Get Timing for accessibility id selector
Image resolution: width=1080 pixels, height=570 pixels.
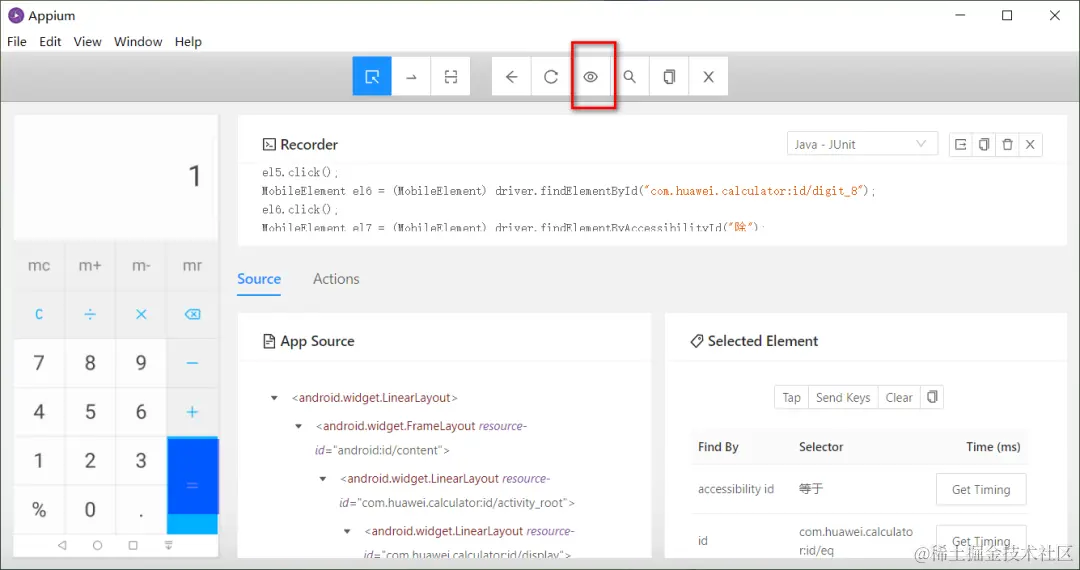click(x=981, y=489)
